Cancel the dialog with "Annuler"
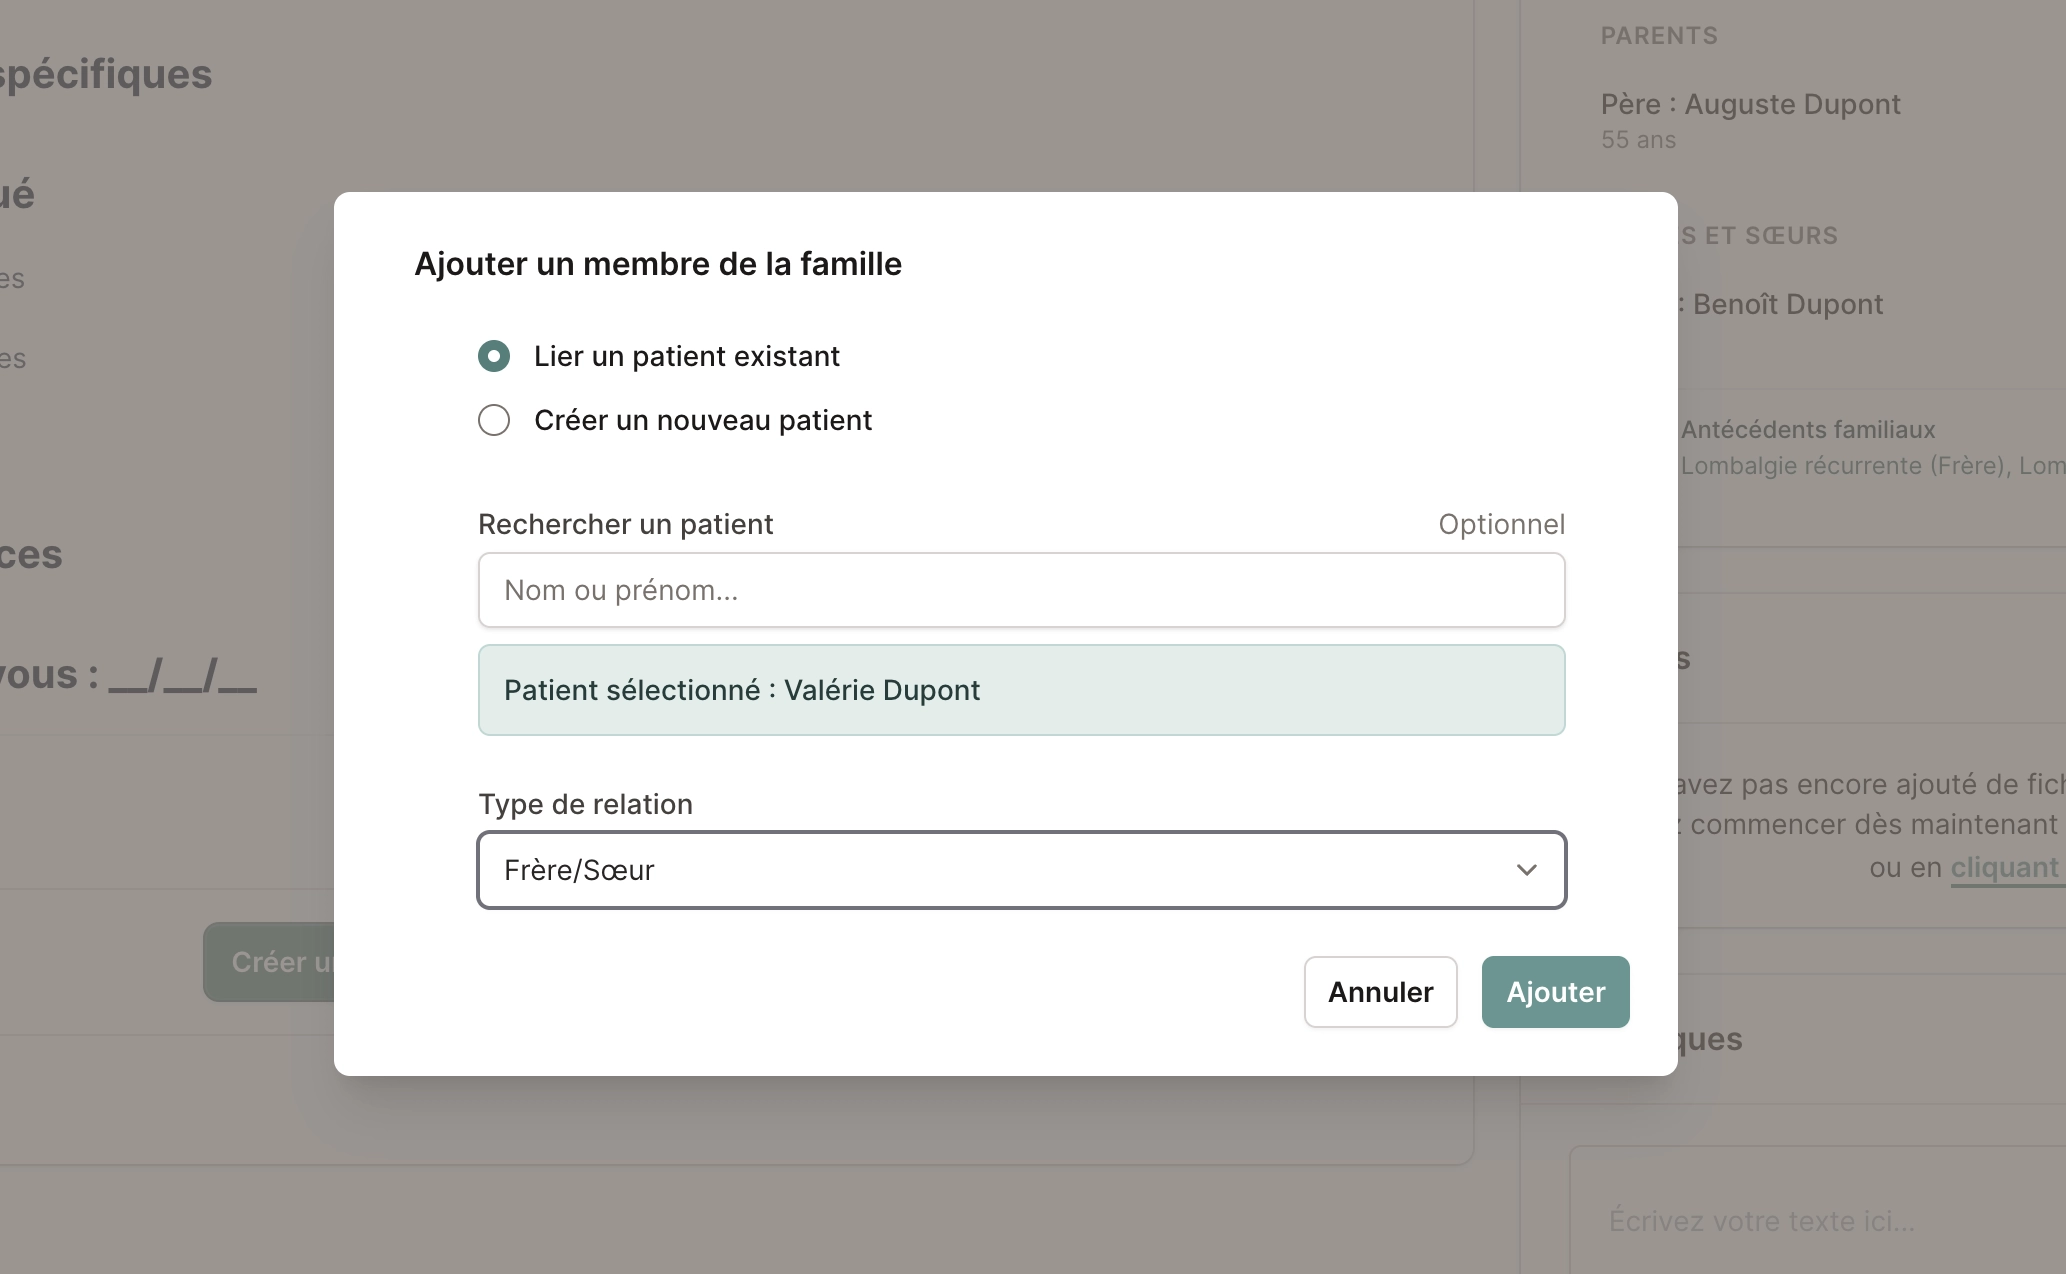The height and width of the screenshot is (1274, 2066). pos(1380,991)
